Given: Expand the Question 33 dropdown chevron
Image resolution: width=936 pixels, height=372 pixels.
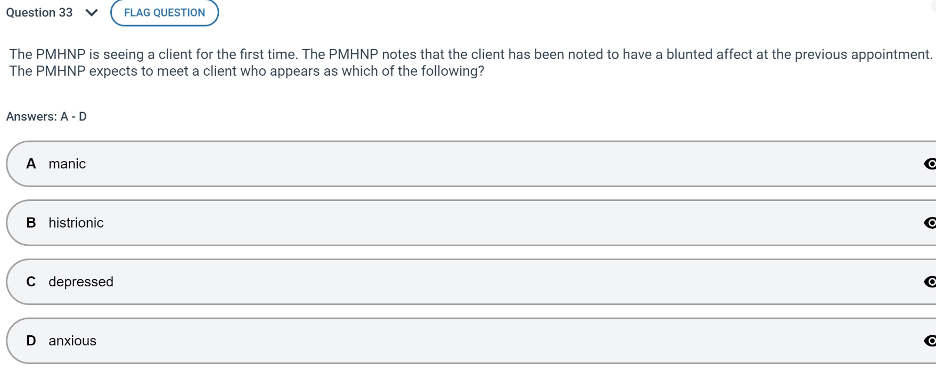Looking at the screenshot, I should (91, 13).
